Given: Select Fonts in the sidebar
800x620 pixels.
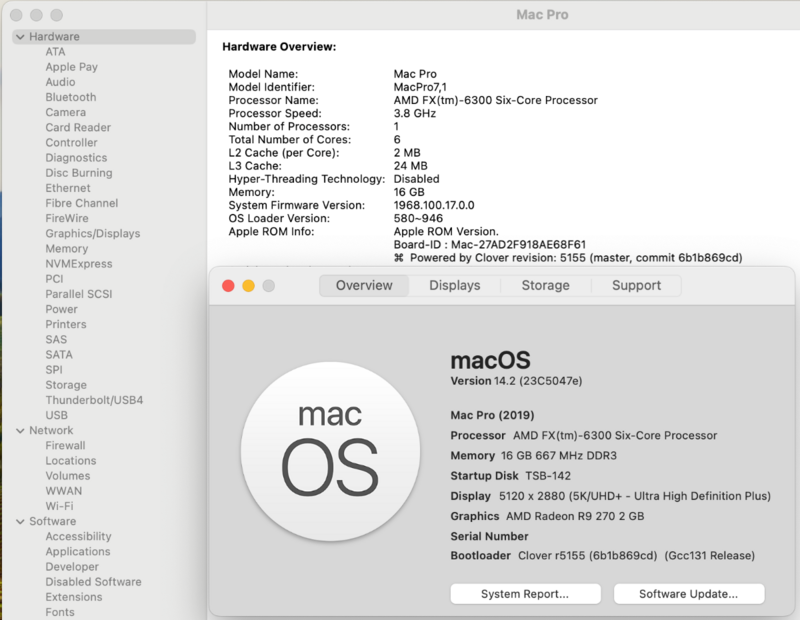Looking at the screenshot, I should click(60, 612).
